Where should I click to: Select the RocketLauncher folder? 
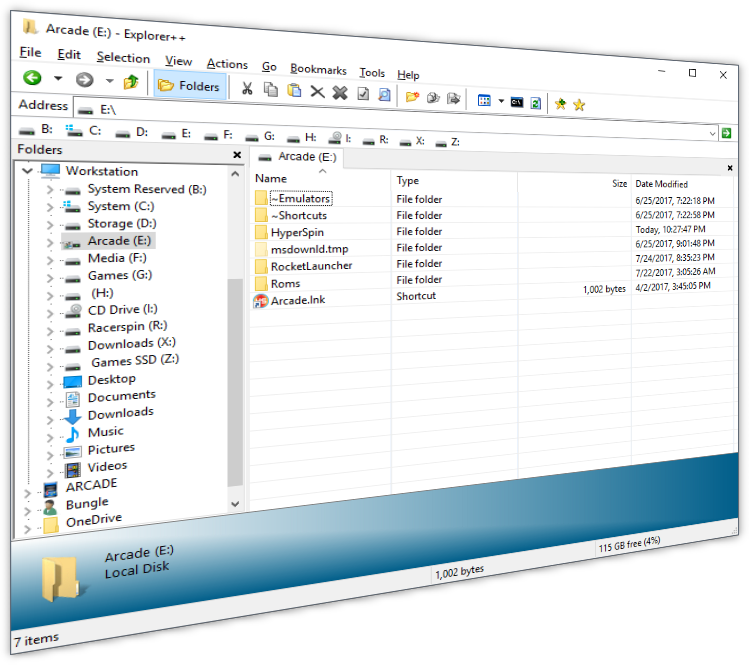(311, 266)
